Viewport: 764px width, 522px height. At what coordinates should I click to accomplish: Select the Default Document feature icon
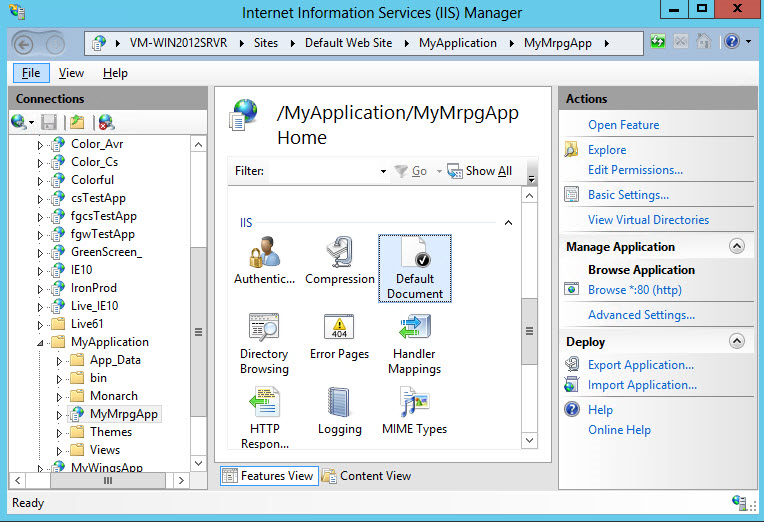[415, 268]
